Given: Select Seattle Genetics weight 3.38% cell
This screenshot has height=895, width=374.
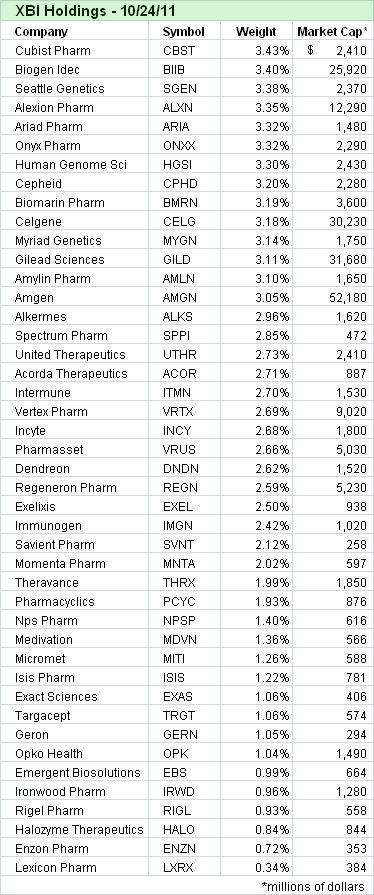Looking at the screenshot, I should pos(256,88).
